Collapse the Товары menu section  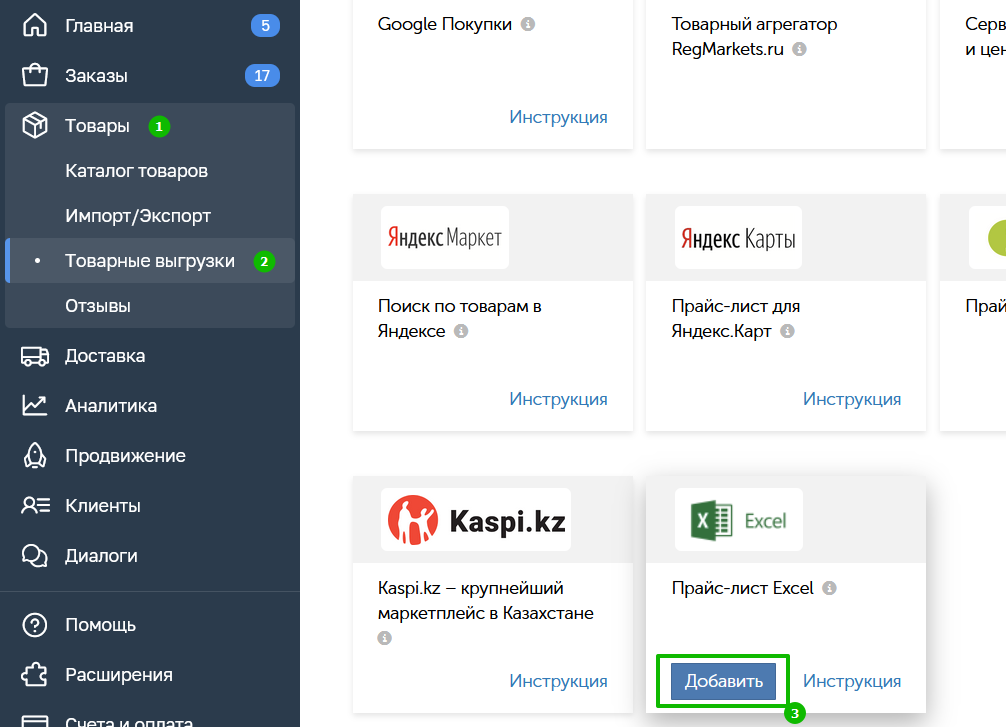click(149, 126)
